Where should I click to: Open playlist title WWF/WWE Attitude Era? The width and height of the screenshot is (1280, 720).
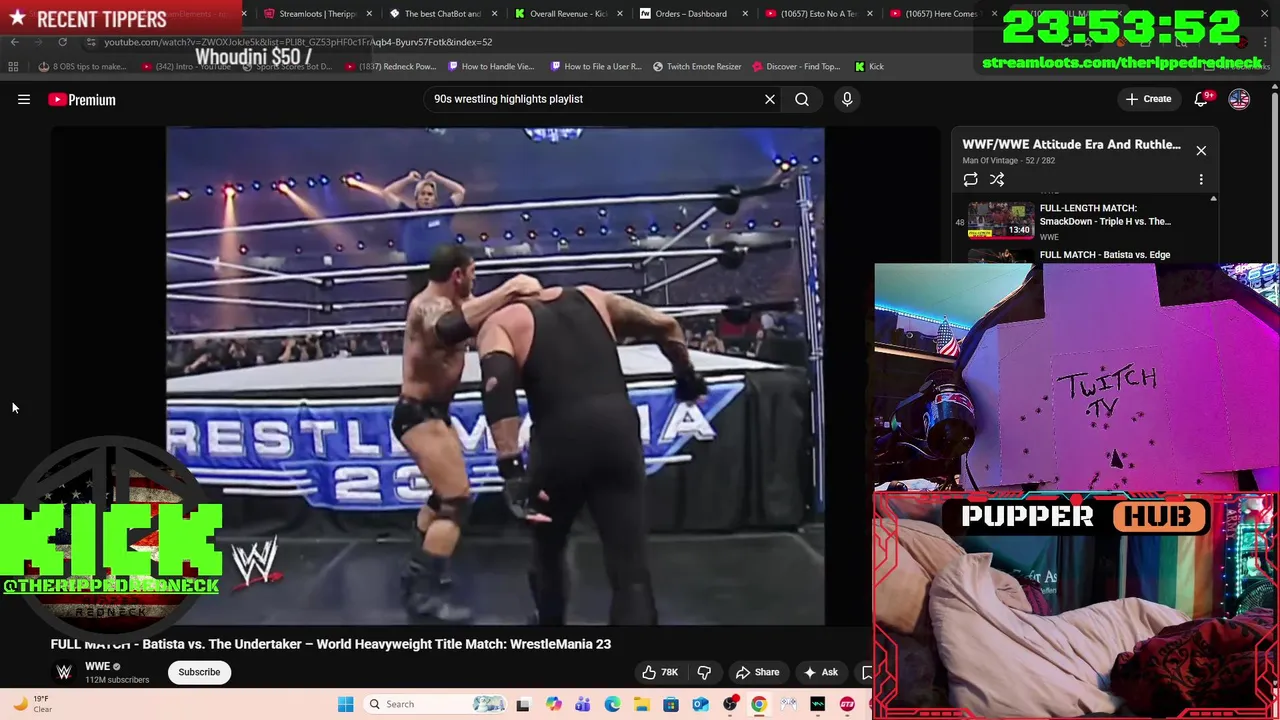pos(1071,144)
